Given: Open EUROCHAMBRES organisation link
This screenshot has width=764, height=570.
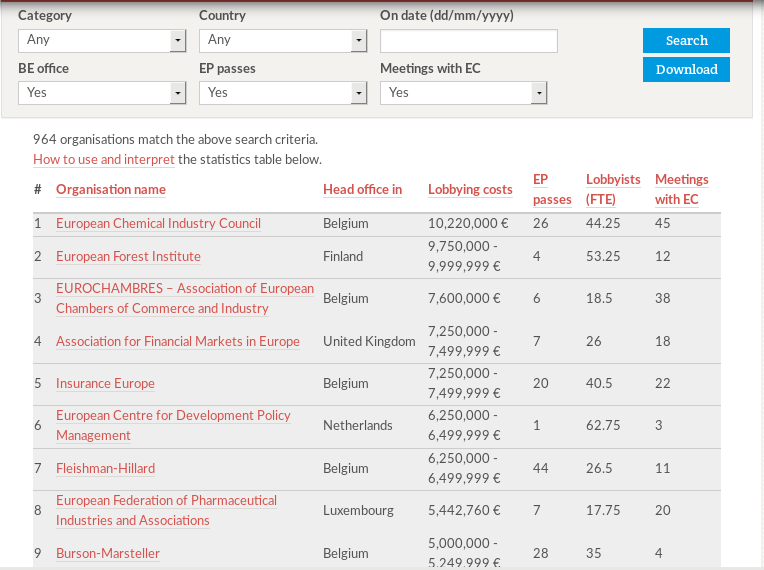Looking at the screenshot, I should click(185, 298).
